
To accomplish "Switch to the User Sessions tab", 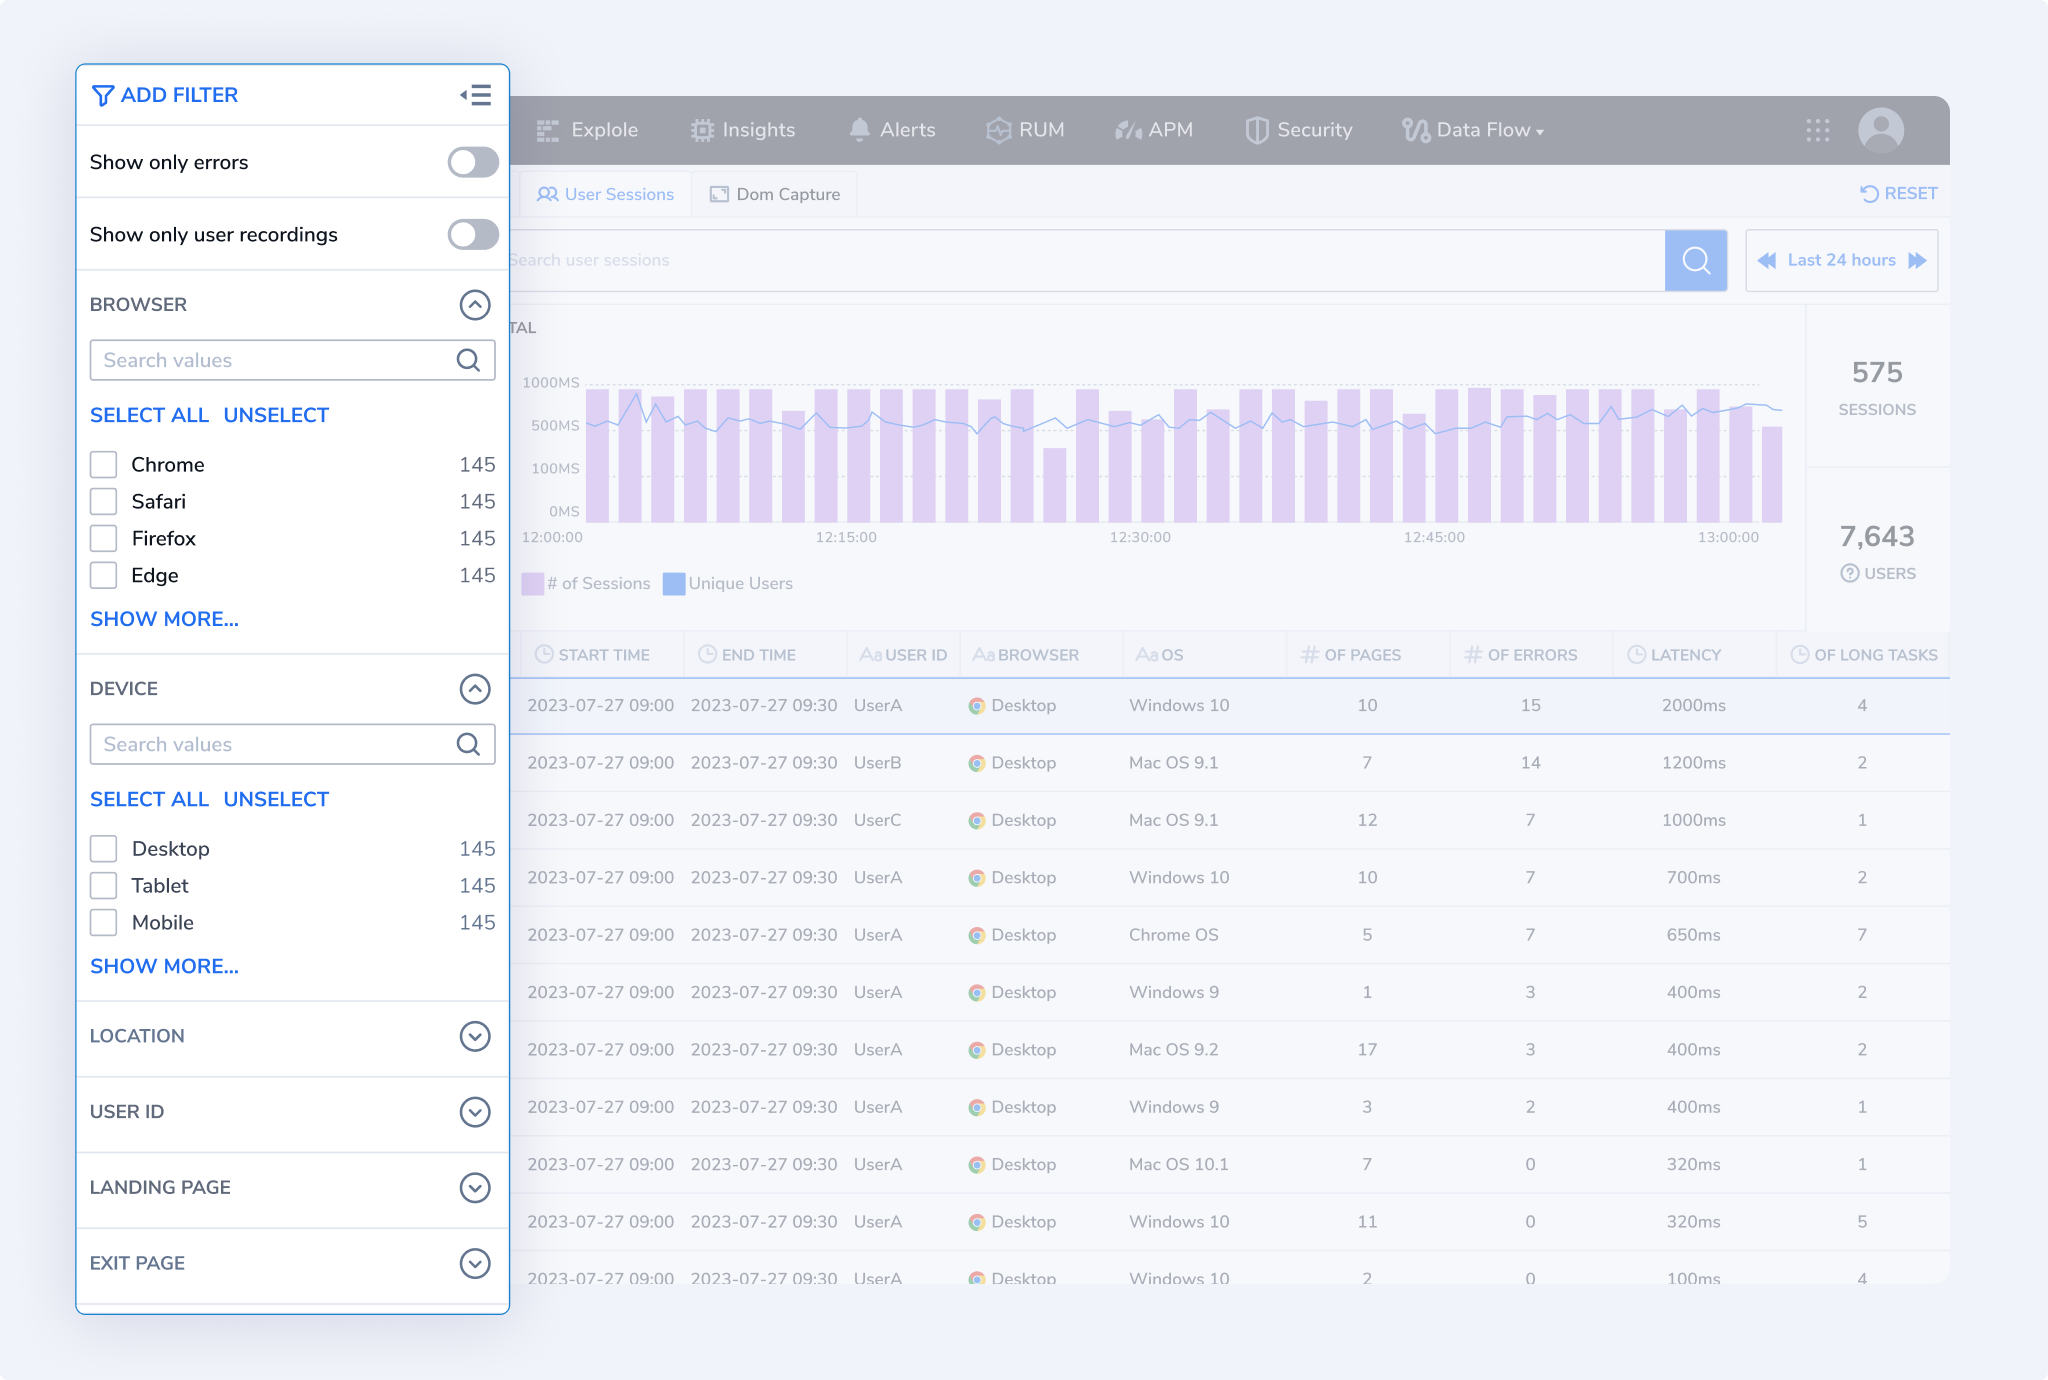I will coord(606,194).
